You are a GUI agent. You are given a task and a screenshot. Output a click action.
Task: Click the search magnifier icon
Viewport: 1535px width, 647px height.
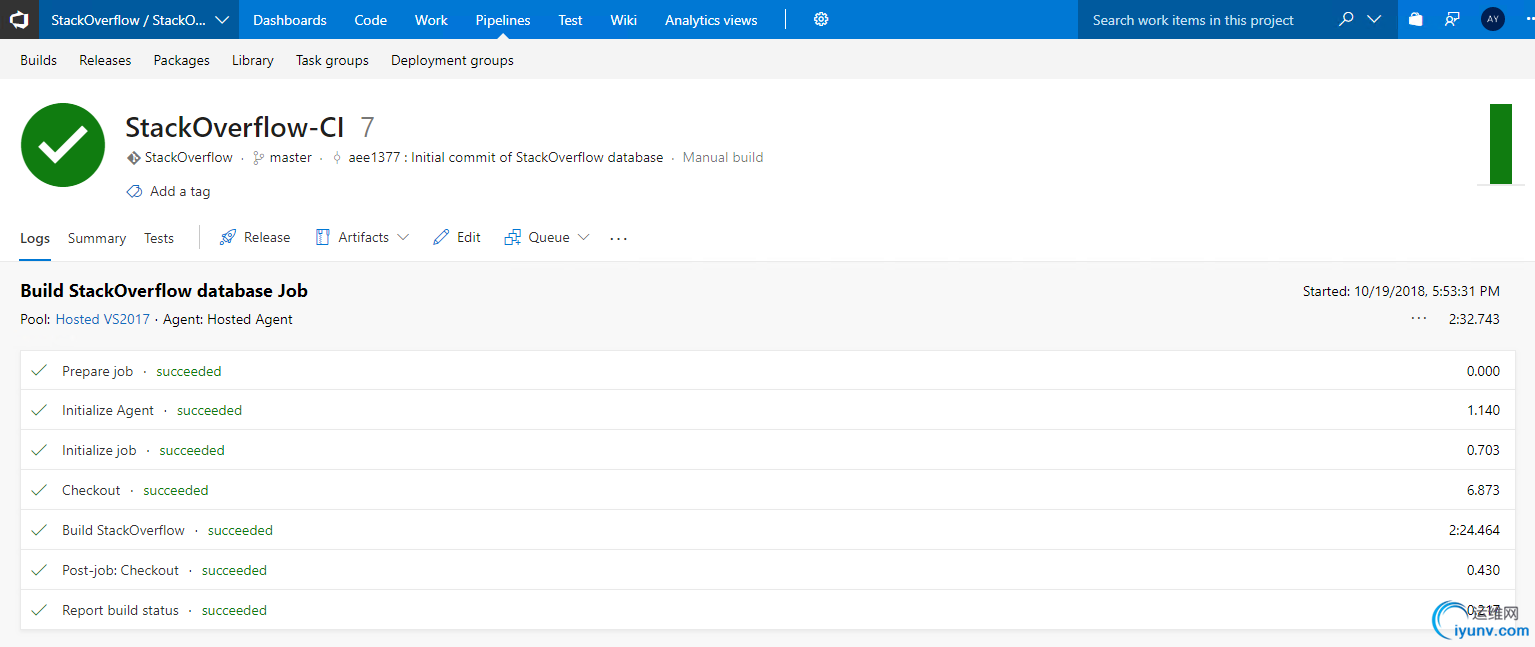click(1346, 19)
